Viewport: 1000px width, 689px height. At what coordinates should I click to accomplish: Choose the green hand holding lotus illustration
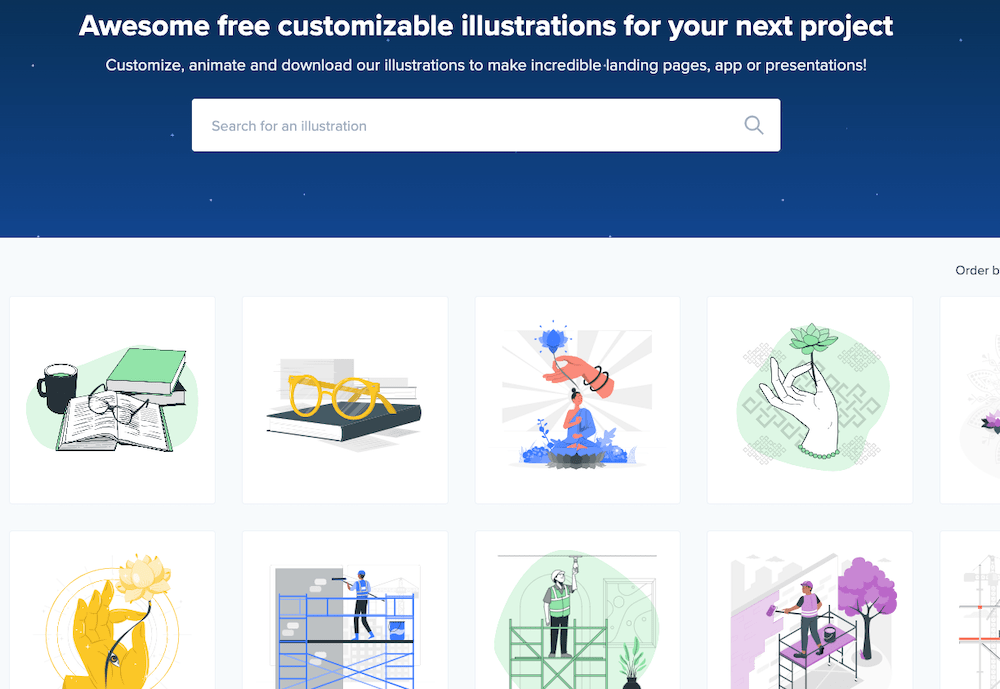tap(810, 400)
